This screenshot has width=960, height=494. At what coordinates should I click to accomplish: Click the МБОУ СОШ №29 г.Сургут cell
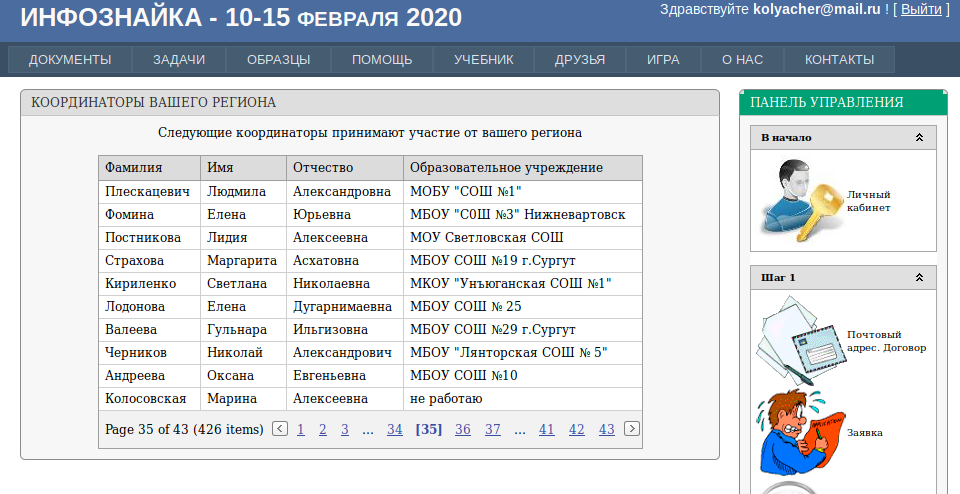point(523,330)
